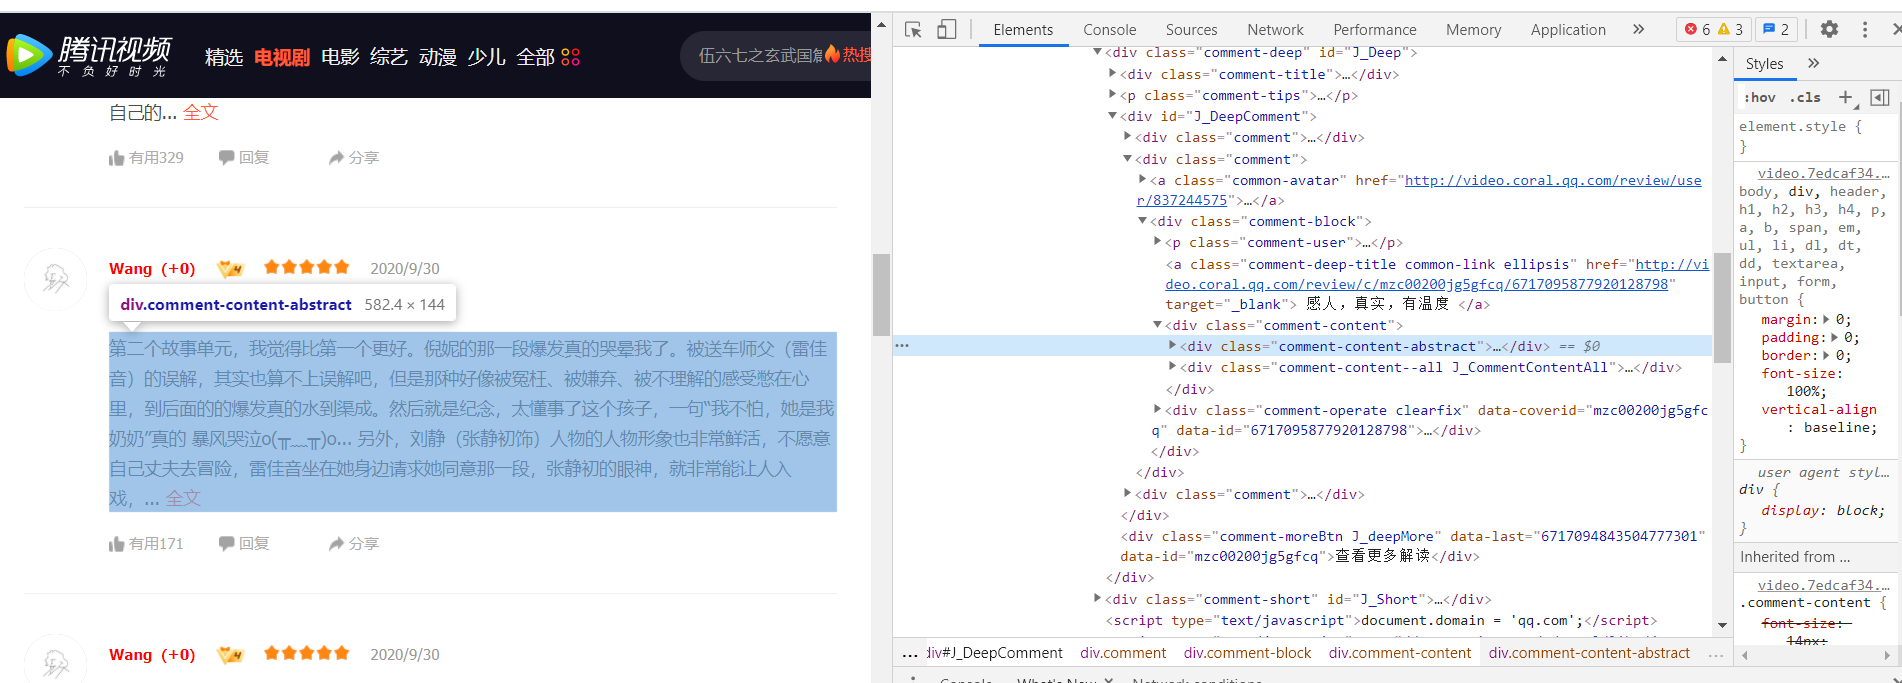Collapse the comment-content div node
The width and height of the screenshot is (1902, 683).
[x=1157, y=325]
